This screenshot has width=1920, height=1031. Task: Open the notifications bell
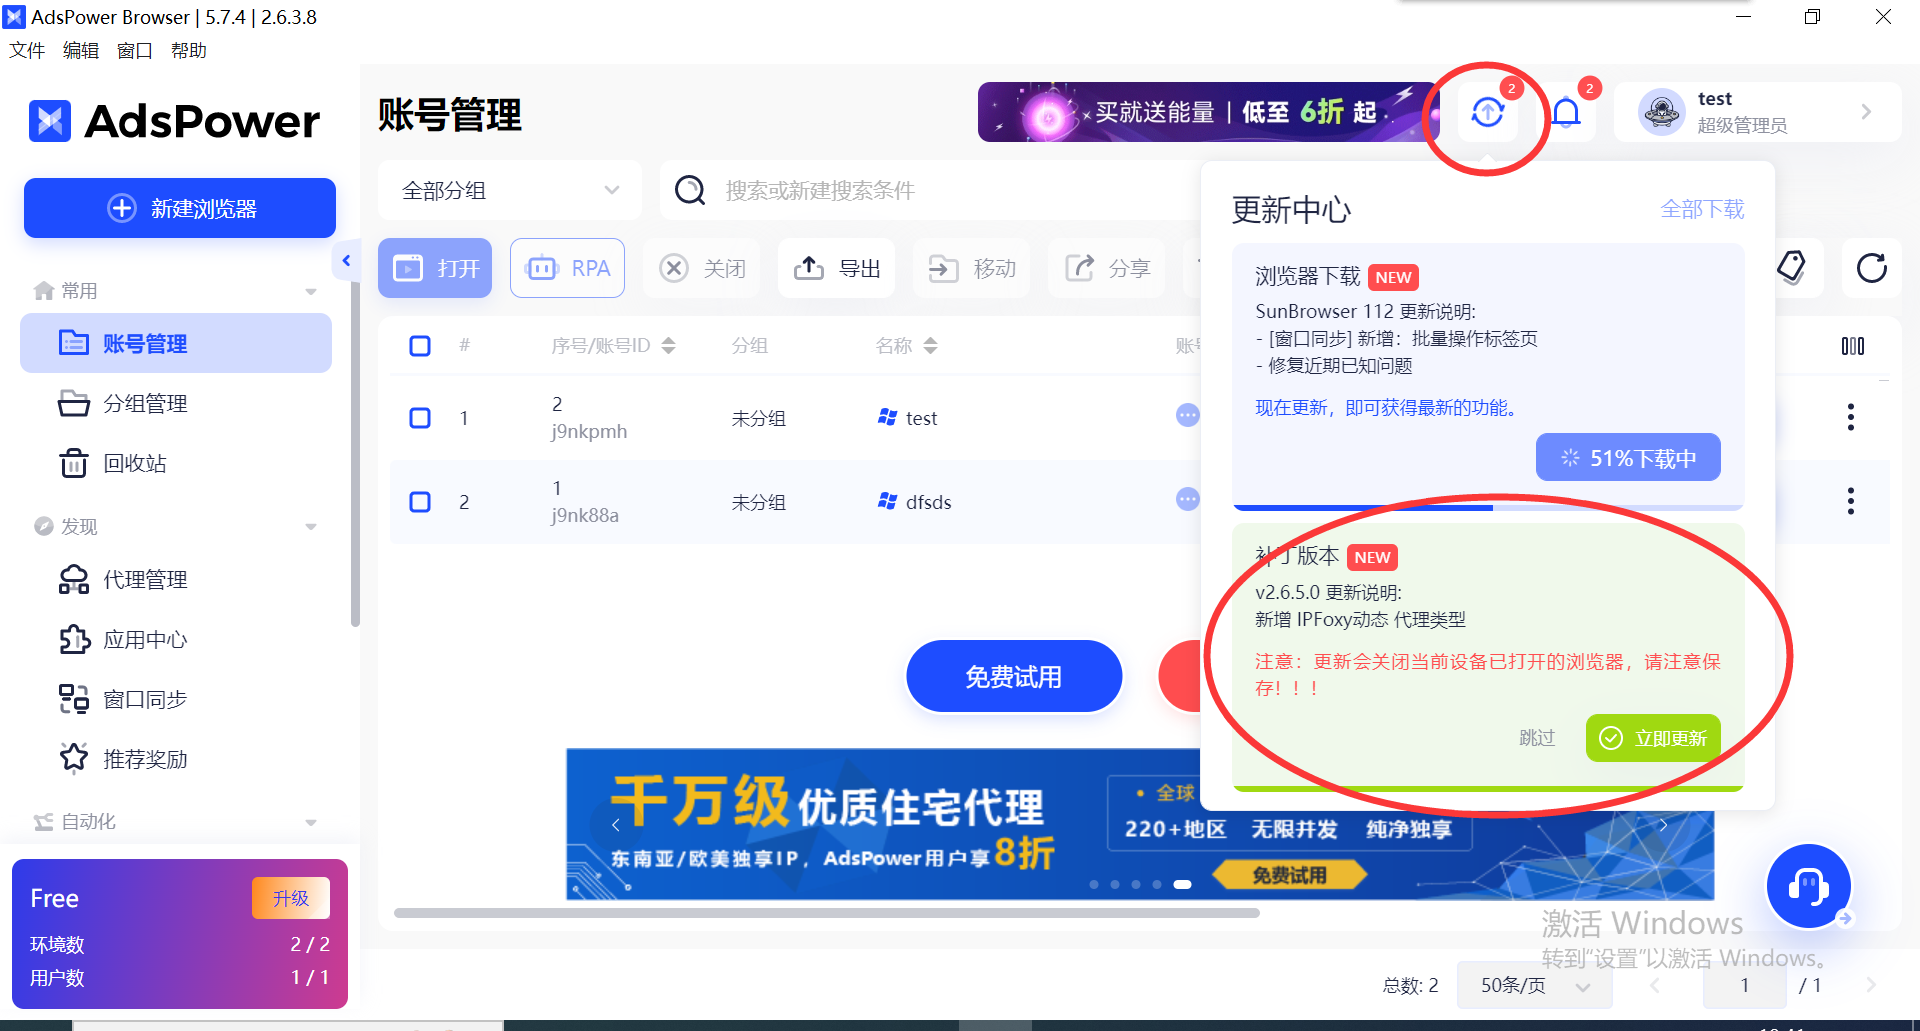[1566, 112]
